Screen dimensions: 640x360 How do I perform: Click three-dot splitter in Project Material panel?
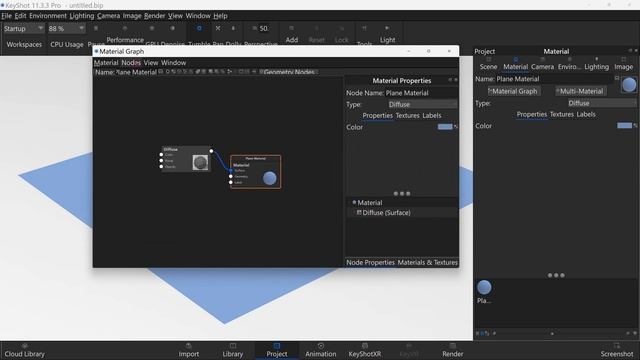tap(556, 276)
